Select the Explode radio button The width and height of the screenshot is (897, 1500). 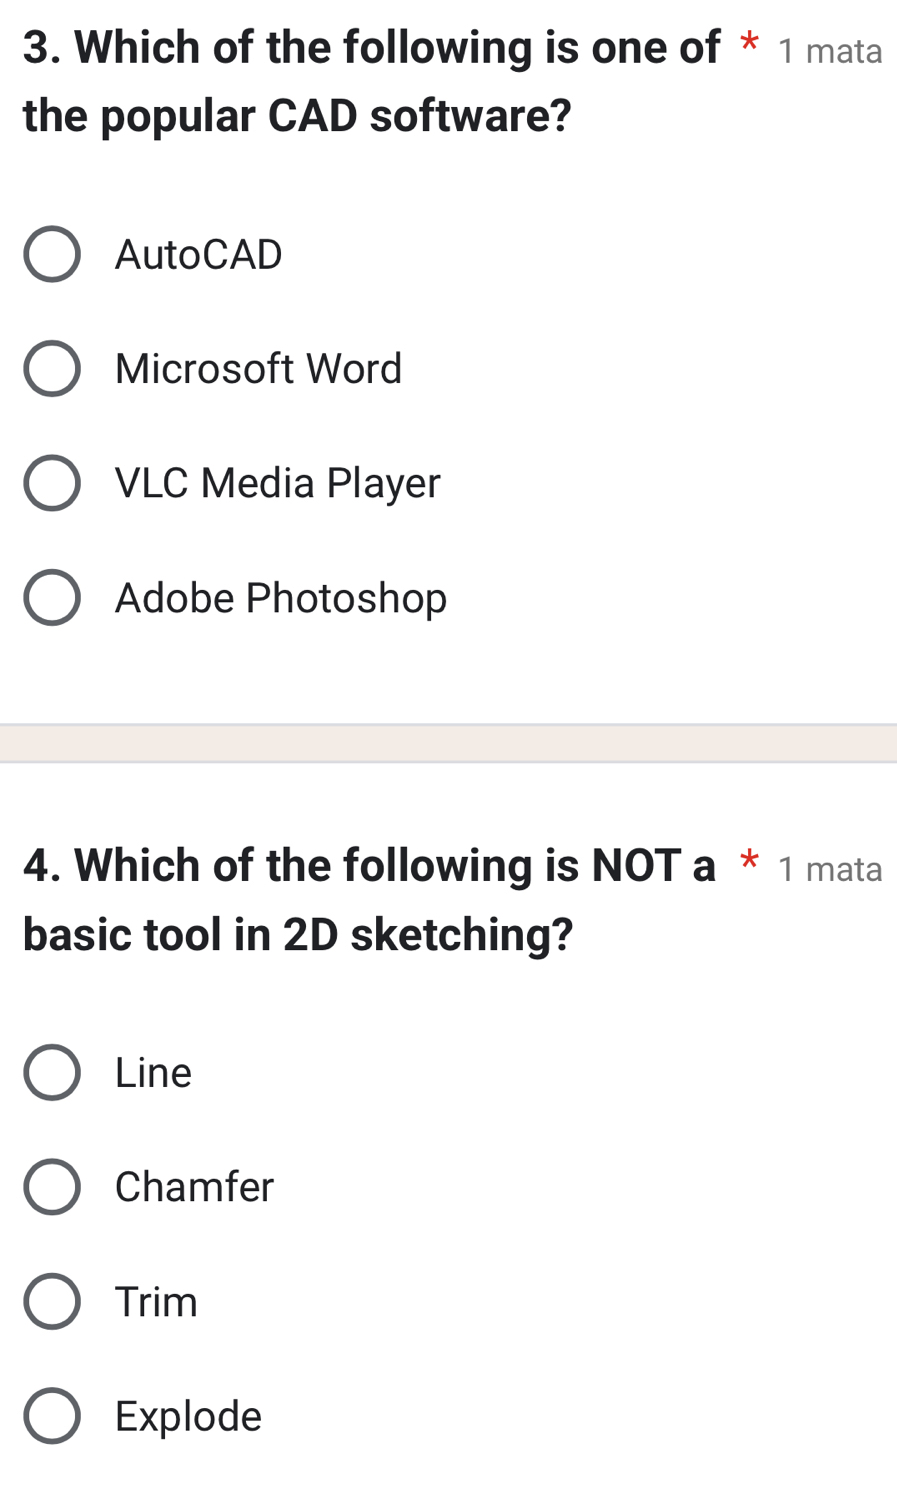(52, 1416)
